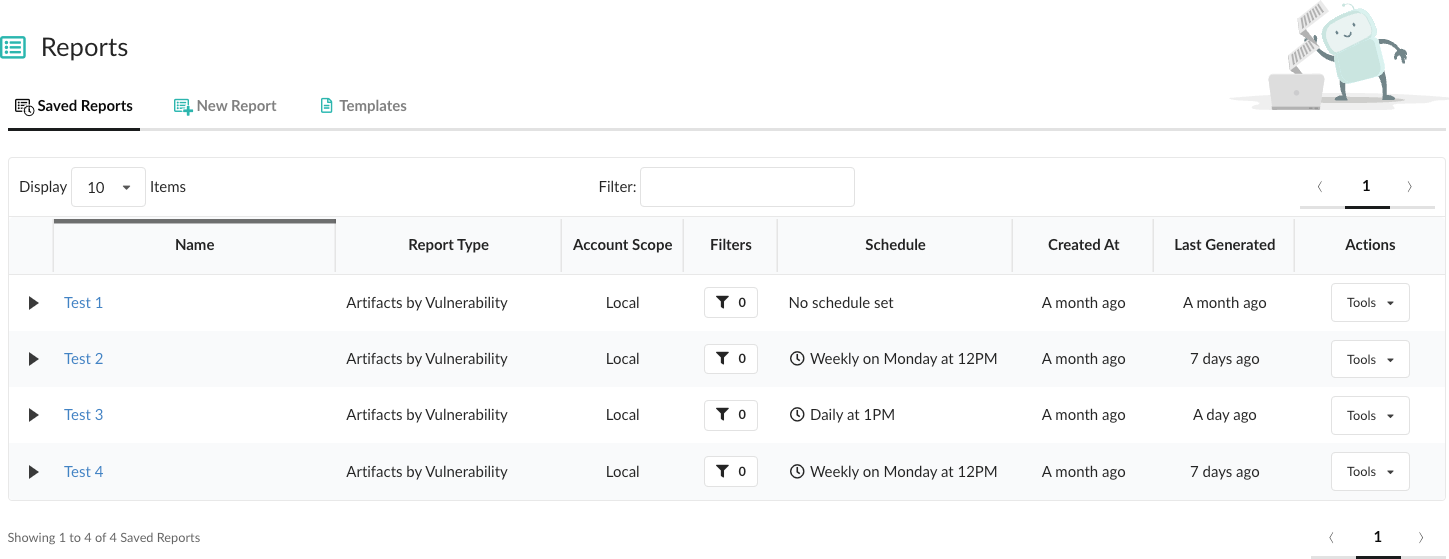Click the clock icon in Test 3 schedule
1449x559 pixels.
click(797, 415)
